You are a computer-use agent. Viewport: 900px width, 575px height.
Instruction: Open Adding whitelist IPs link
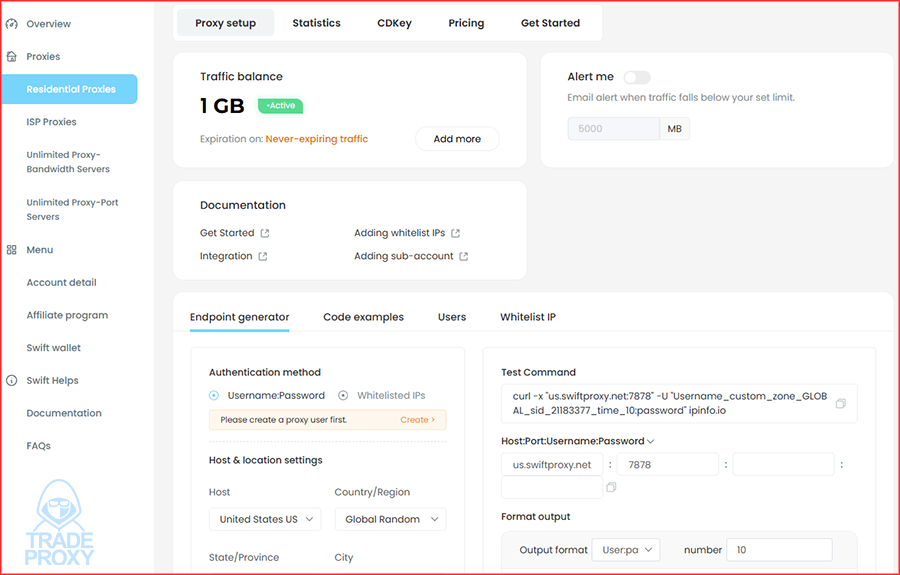tap(399, 233)
